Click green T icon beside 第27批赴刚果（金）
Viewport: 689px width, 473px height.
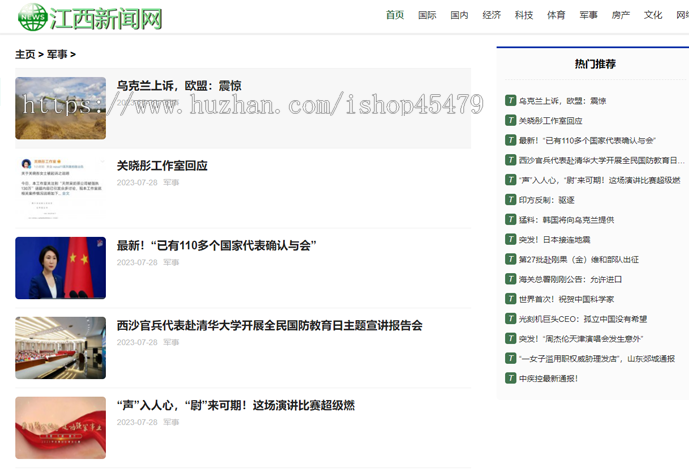click(510, 259)
